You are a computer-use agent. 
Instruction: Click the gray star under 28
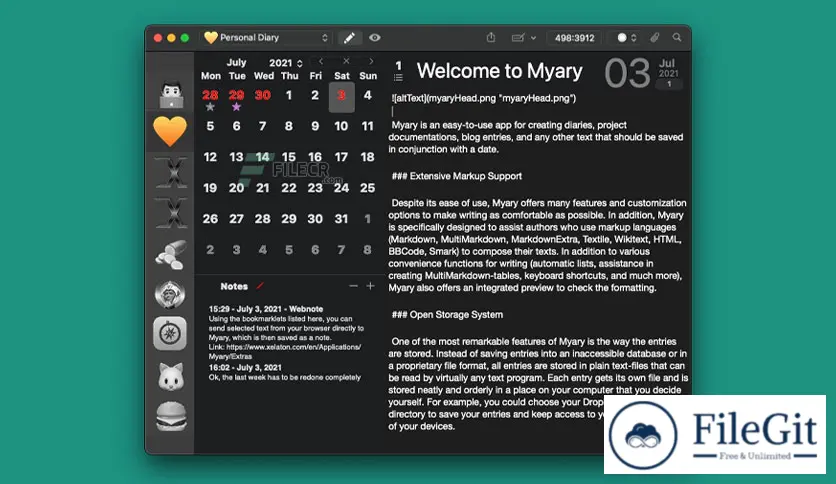pos(210,107)
